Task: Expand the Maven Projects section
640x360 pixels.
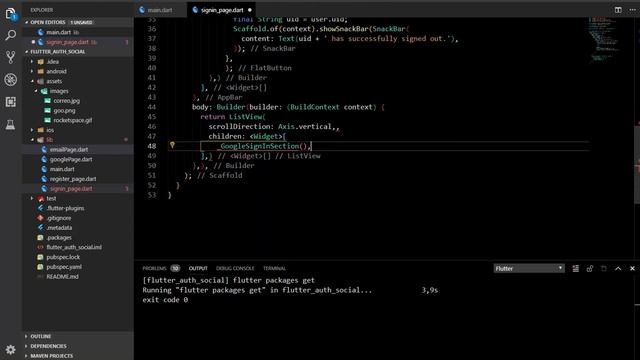Action: click(78, 356)
